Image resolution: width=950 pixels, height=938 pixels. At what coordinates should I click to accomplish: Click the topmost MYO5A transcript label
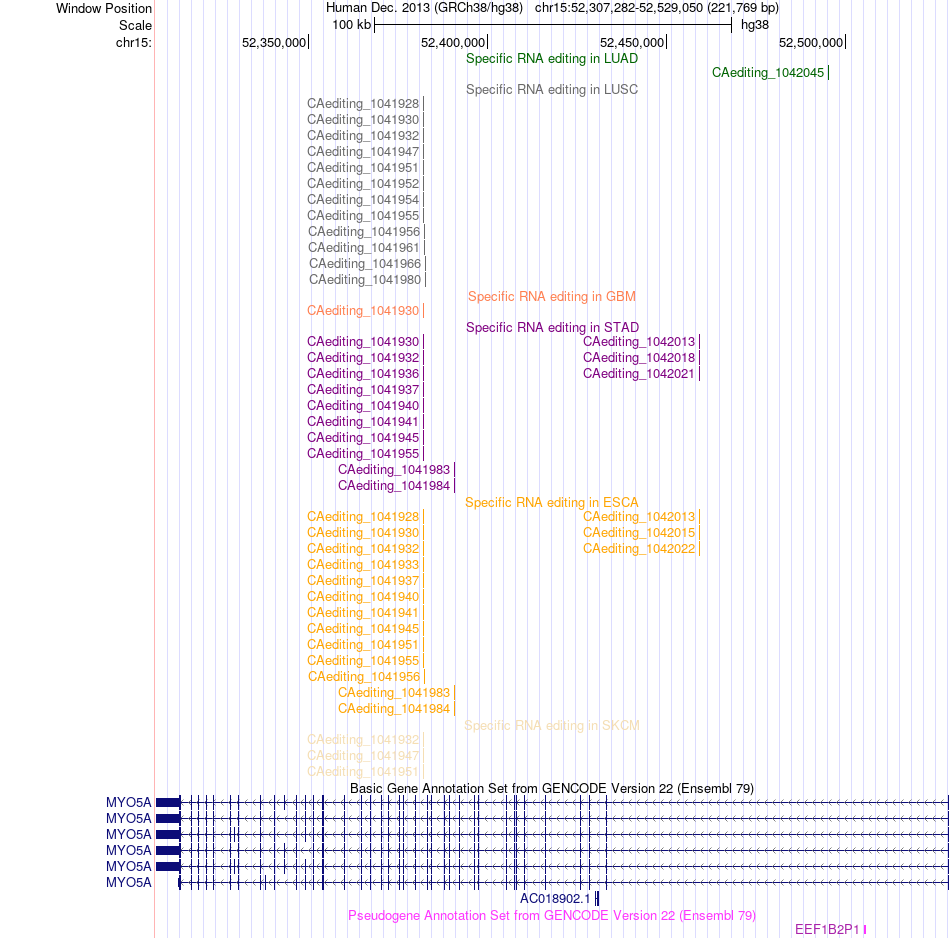coord(128,803)
